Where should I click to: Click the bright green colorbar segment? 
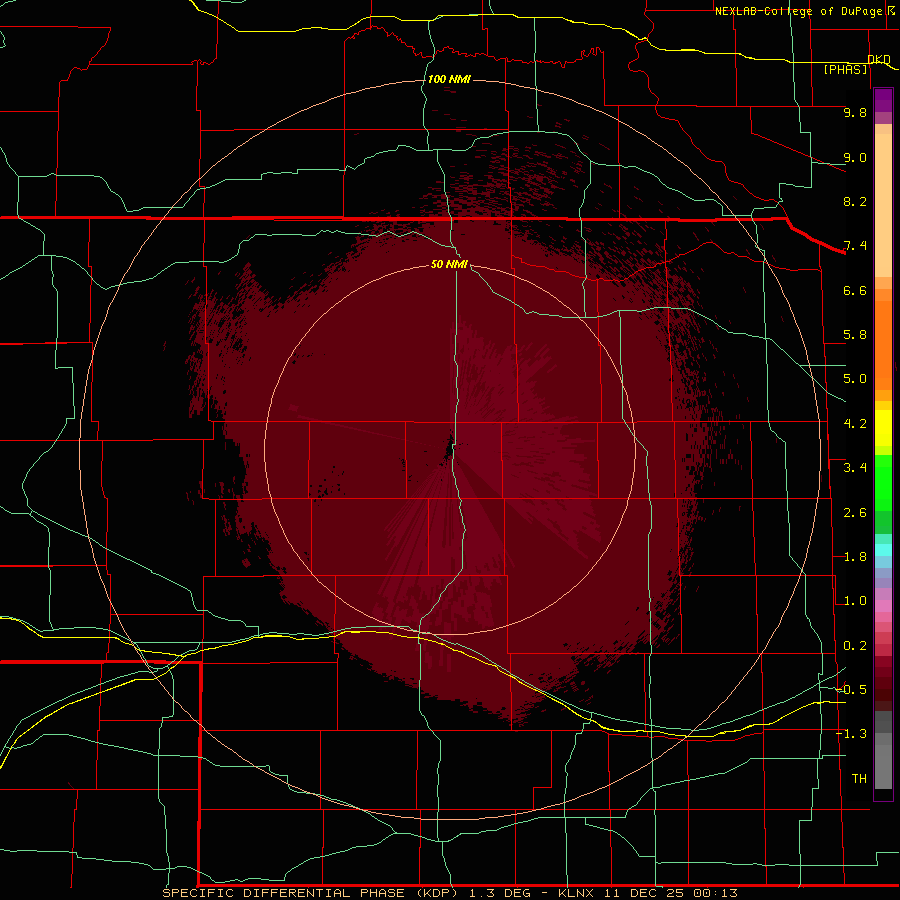883,482
